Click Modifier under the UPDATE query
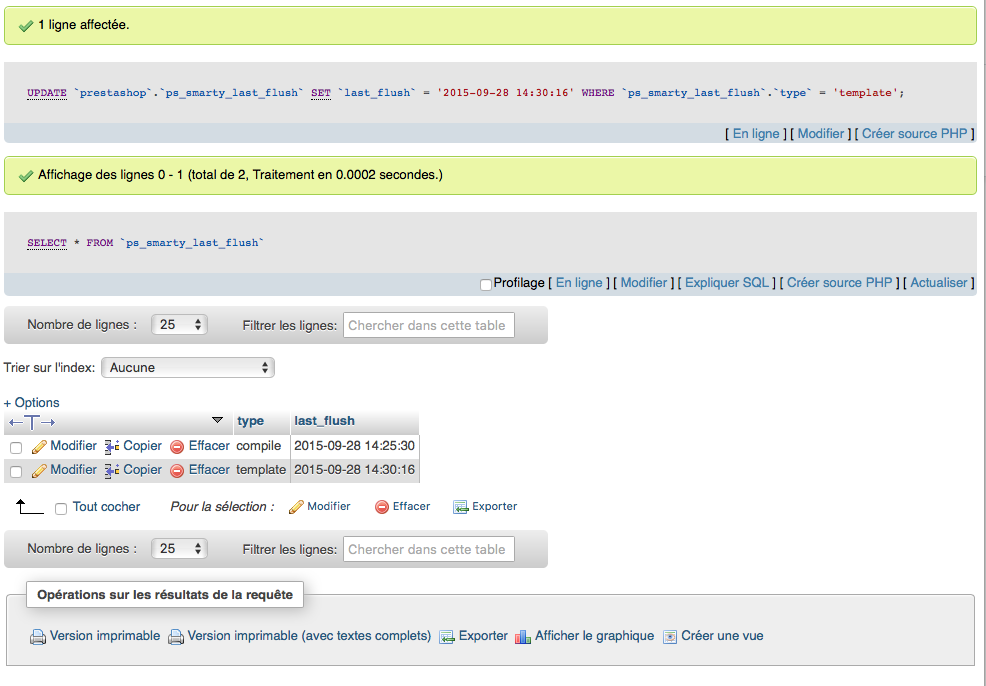Viewport: 986px width, 686px height. 821,133
